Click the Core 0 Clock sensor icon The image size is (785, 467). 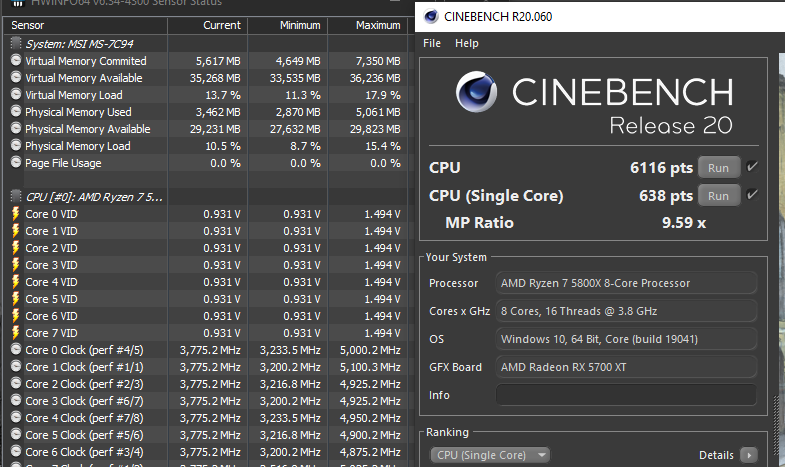pyautogui.click(x=16, y=349)
